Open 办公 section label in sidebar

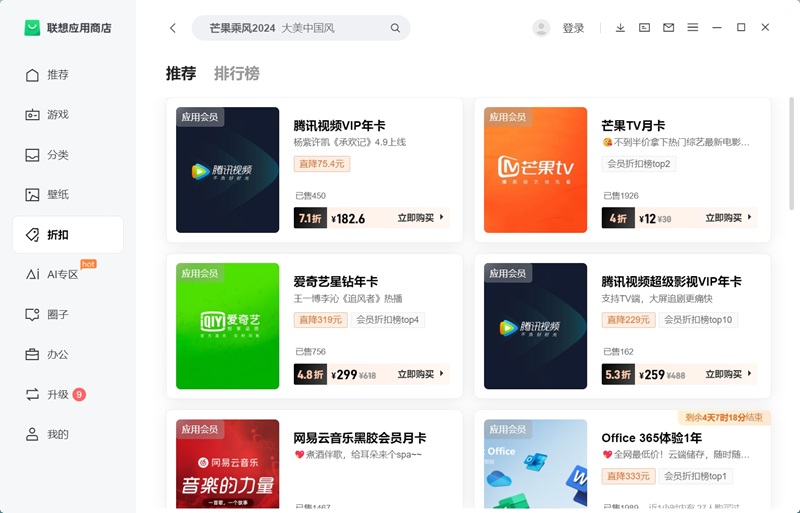point(58,354)
